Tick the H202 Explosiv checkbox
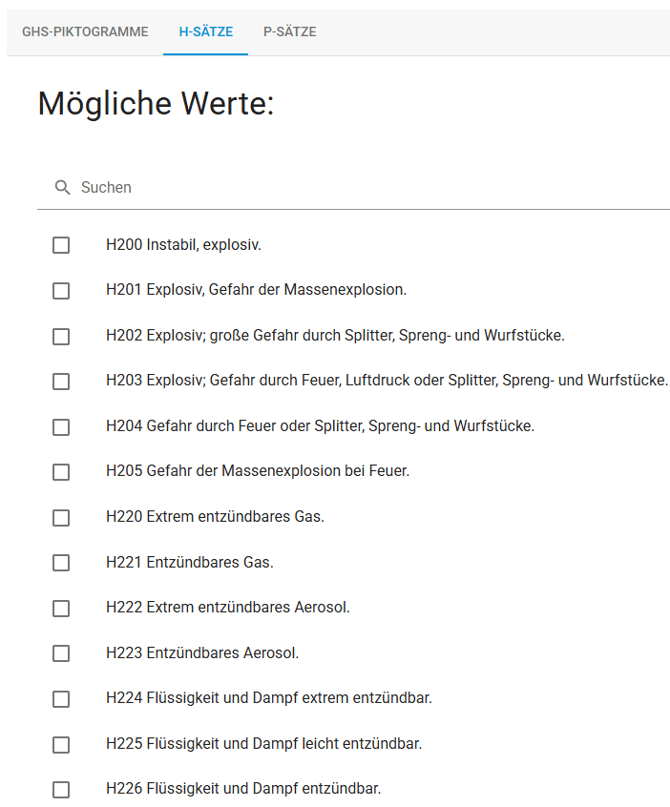 (x=61, y=336)
